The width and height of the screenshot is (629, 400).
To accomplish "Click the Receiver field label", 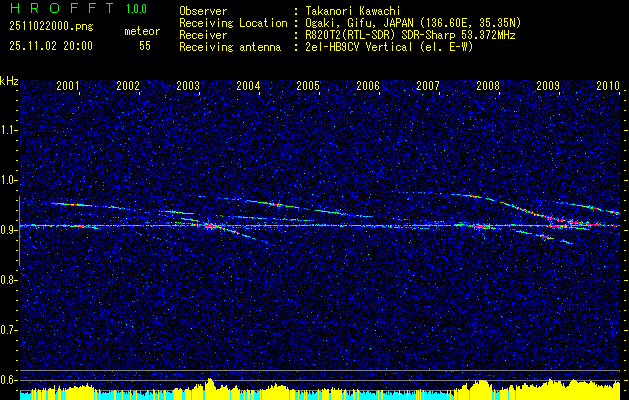I will tap(203, 35).
